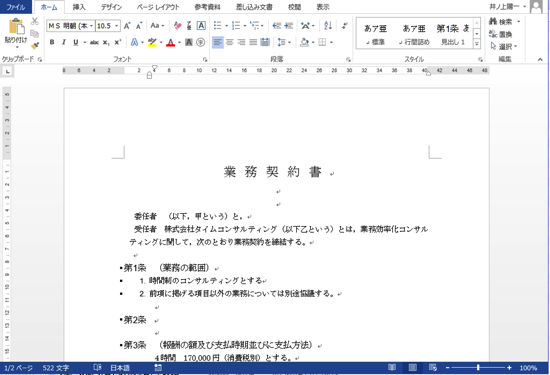Decrease paragraph indent
This screenshot has height=375, width=550.
[x=277, y=26]
